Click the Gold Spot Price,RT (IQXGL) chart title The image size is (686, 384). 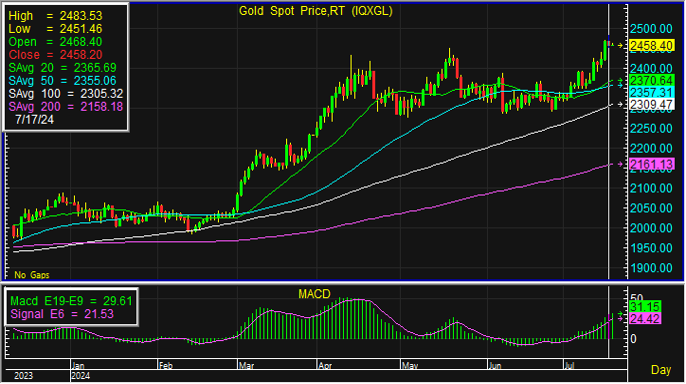(315, 11)
